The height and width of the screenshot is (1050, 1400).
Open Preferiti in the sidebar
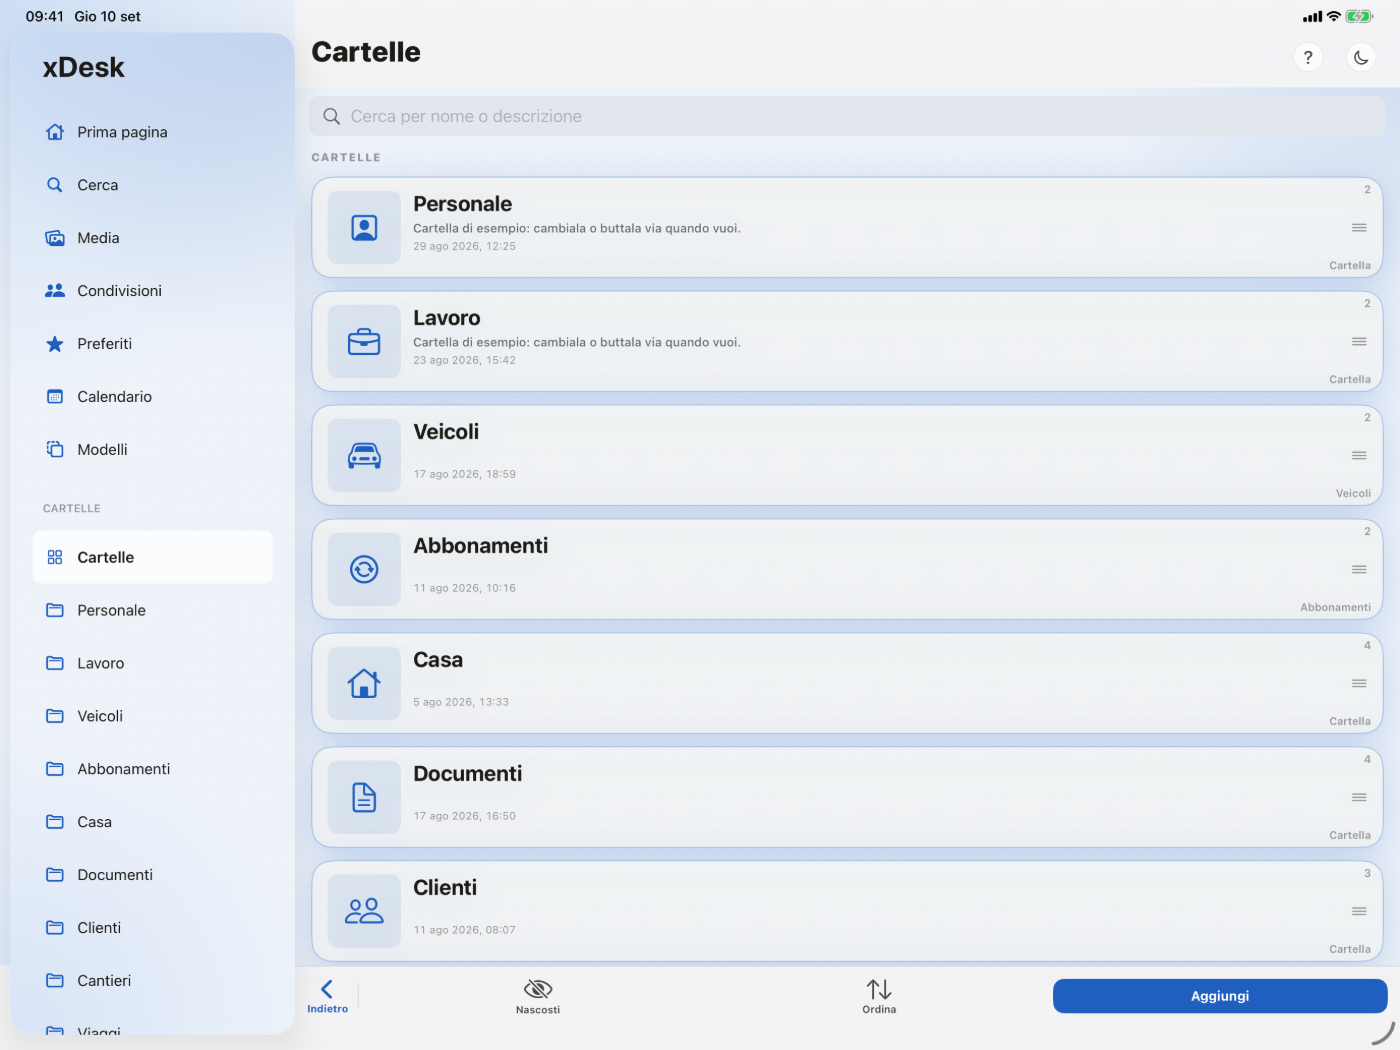pos(152,344)
